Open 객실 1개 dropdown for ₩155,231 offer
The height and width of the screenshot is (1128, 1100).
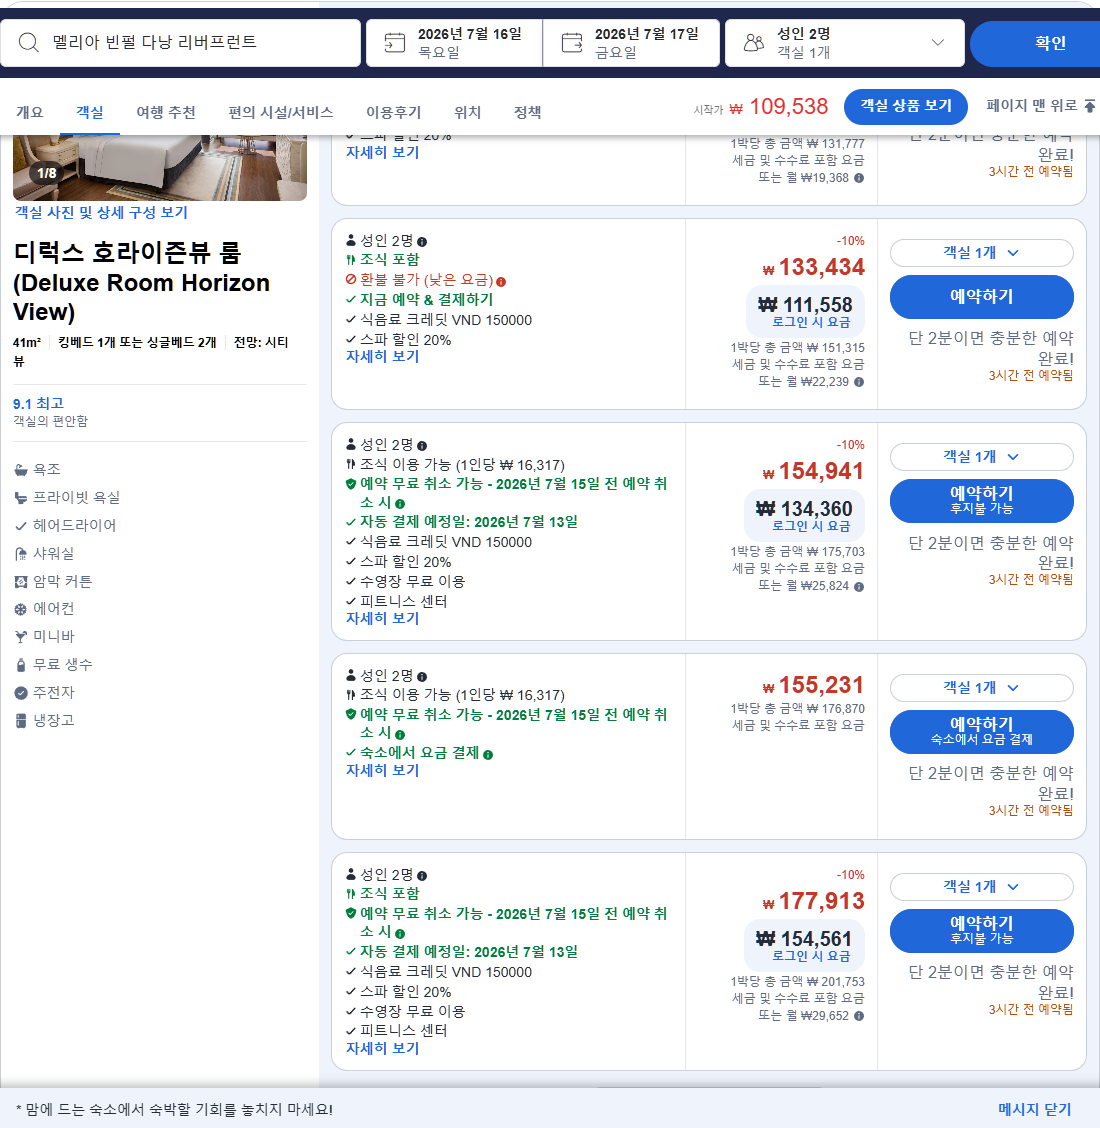click(981, 688)
